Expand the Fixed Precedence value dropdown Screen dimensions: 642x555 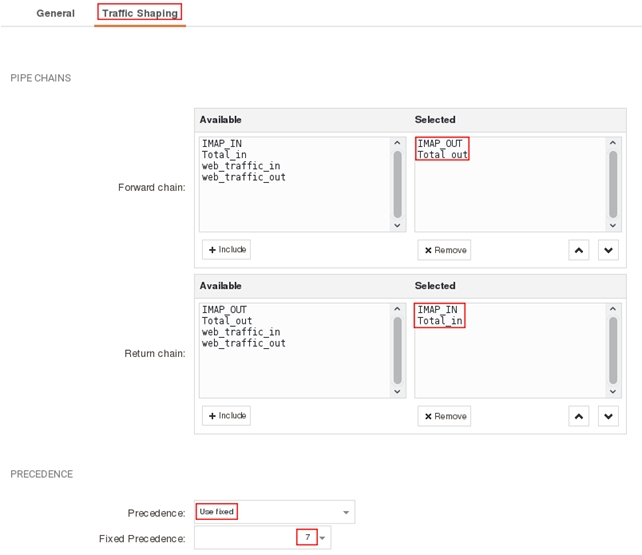pos(323,539)
